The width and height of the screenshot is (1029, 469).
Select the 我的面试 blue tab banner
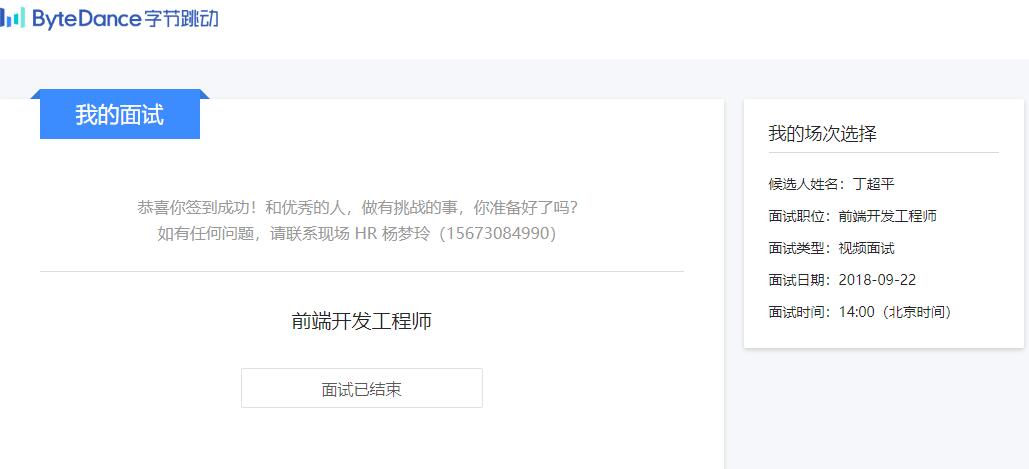[x=119, y=115]
